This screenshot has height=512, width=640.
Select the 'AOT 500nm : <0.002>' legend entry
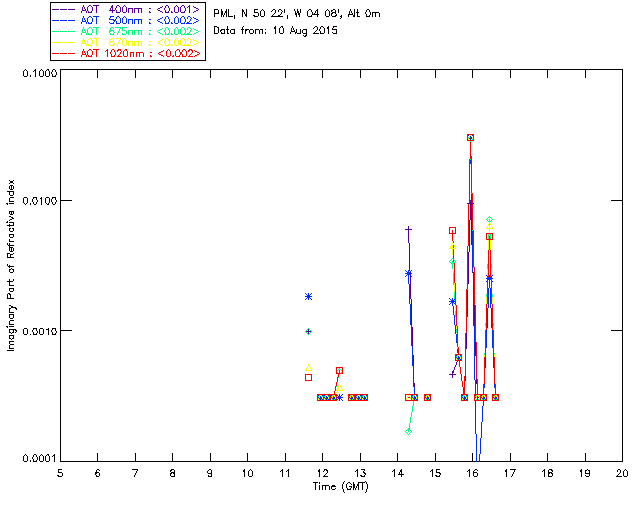pos(128,20)
